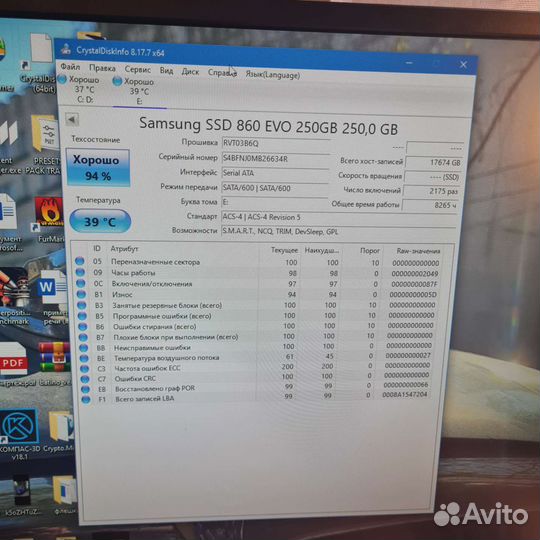Select the Всего записей LBA attribute name
The width and height of the screenshot is (540, 540).
(x=145, y=398)
